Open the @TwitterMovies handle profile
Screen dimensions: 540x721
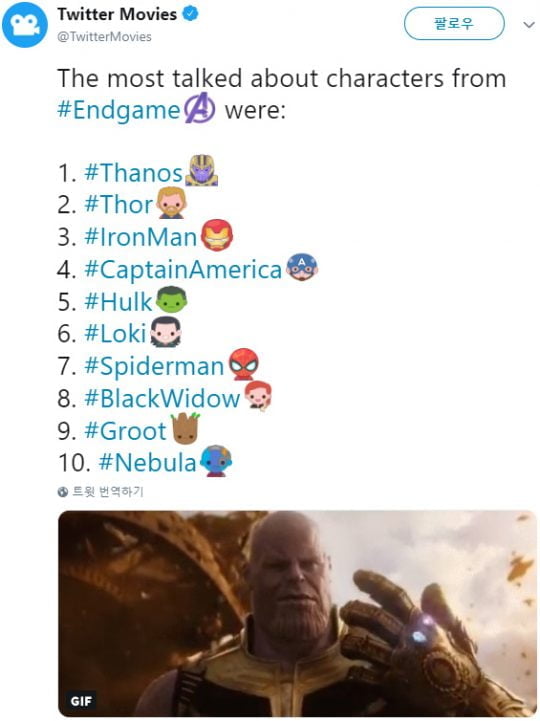coord(104,37)
